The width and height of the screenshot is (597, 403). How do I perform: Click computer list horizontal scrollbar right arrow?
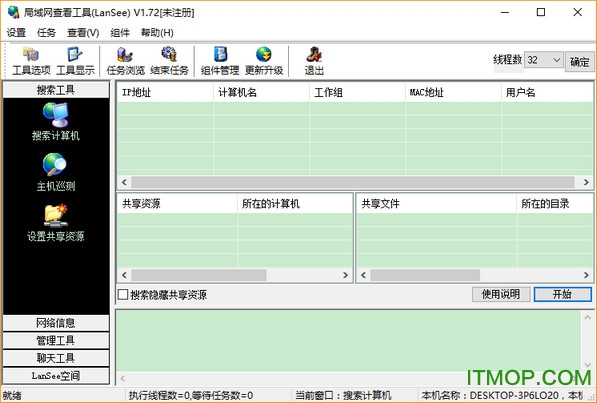586,182
